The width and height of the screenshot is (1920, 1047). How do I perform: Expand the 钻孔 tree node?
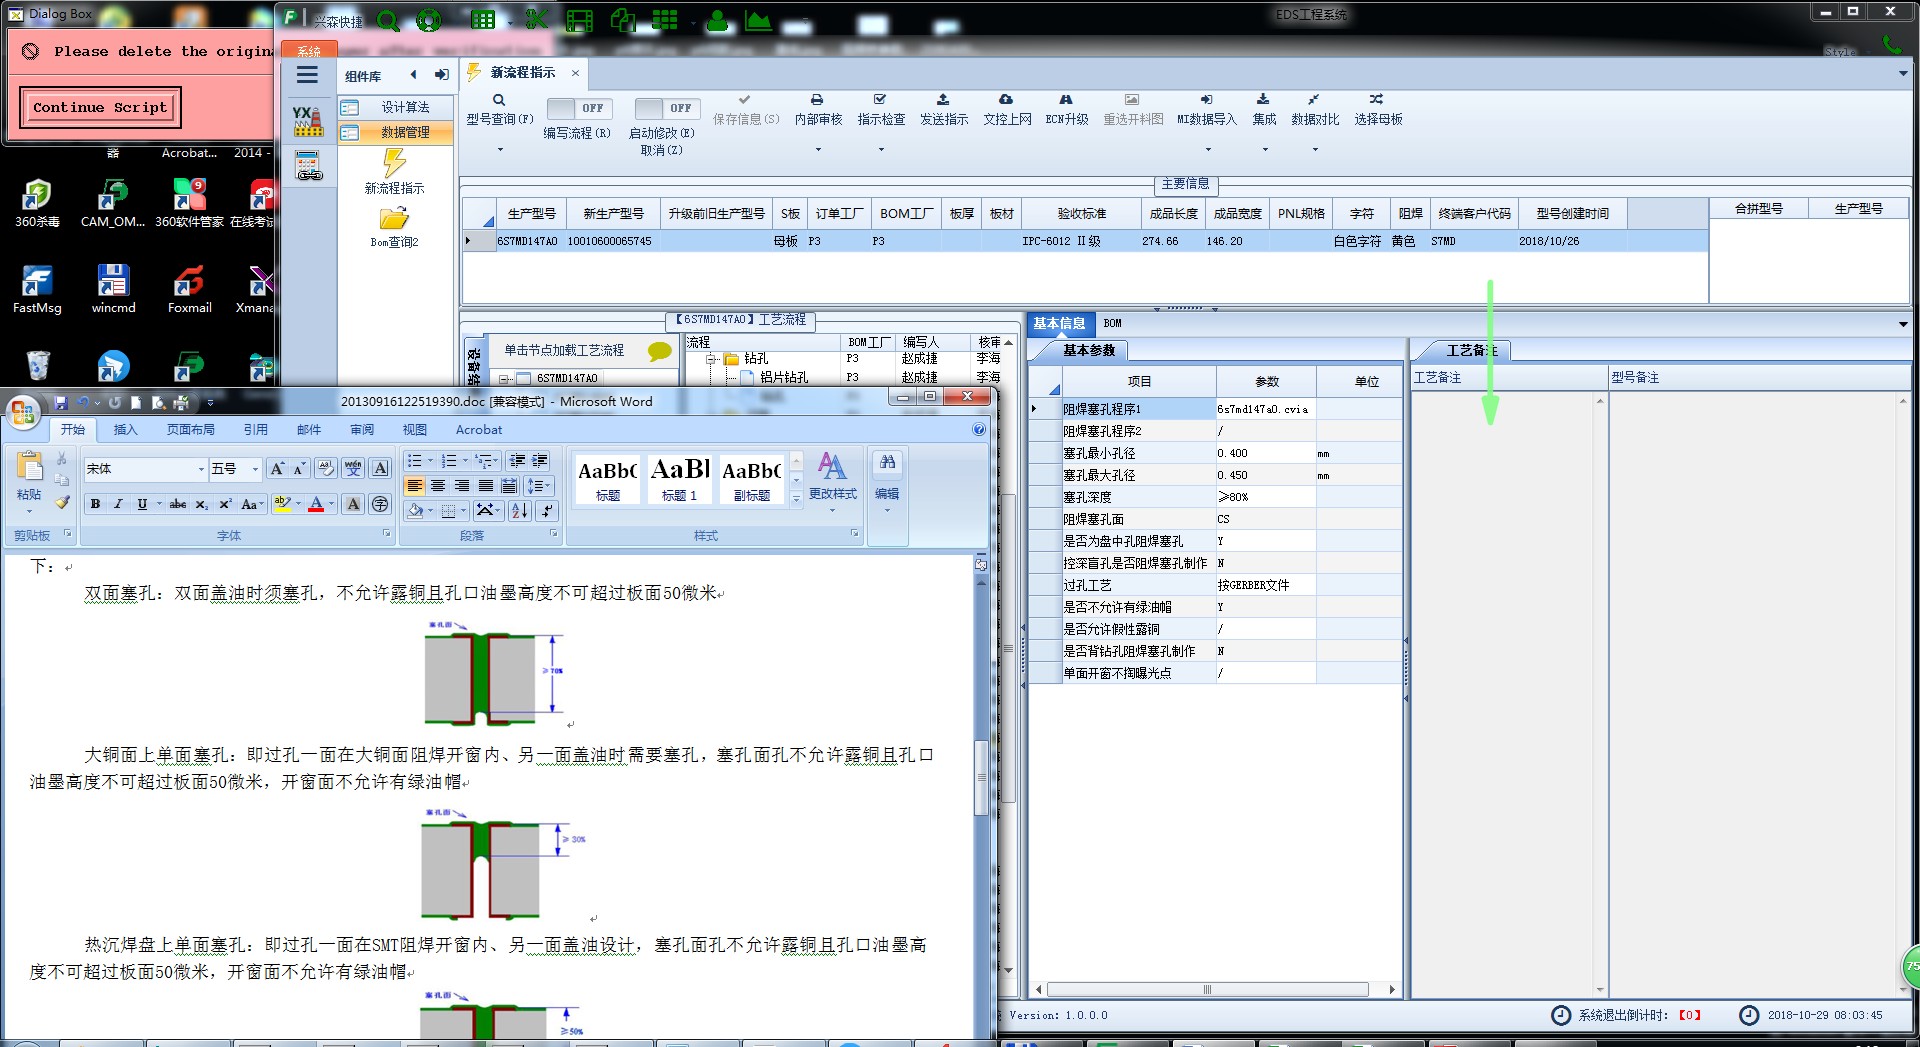711,359
